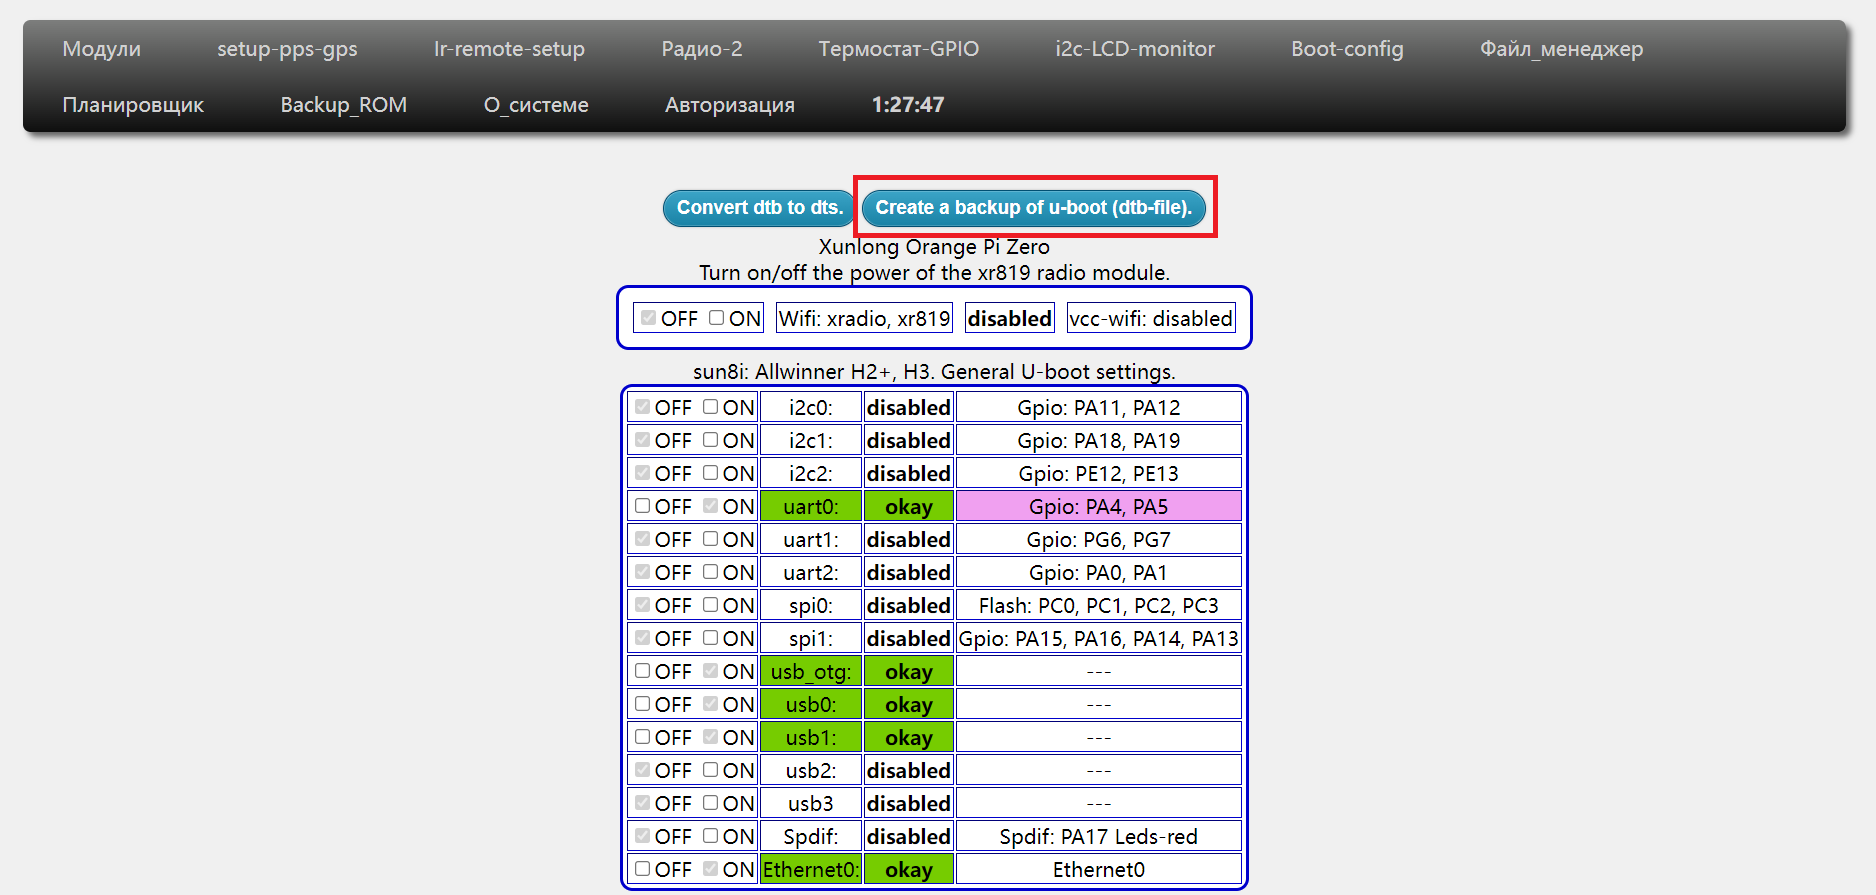Enable the ON checkbox for Spdif
This screenshot has height=895, width=1876.
(711, 836)
